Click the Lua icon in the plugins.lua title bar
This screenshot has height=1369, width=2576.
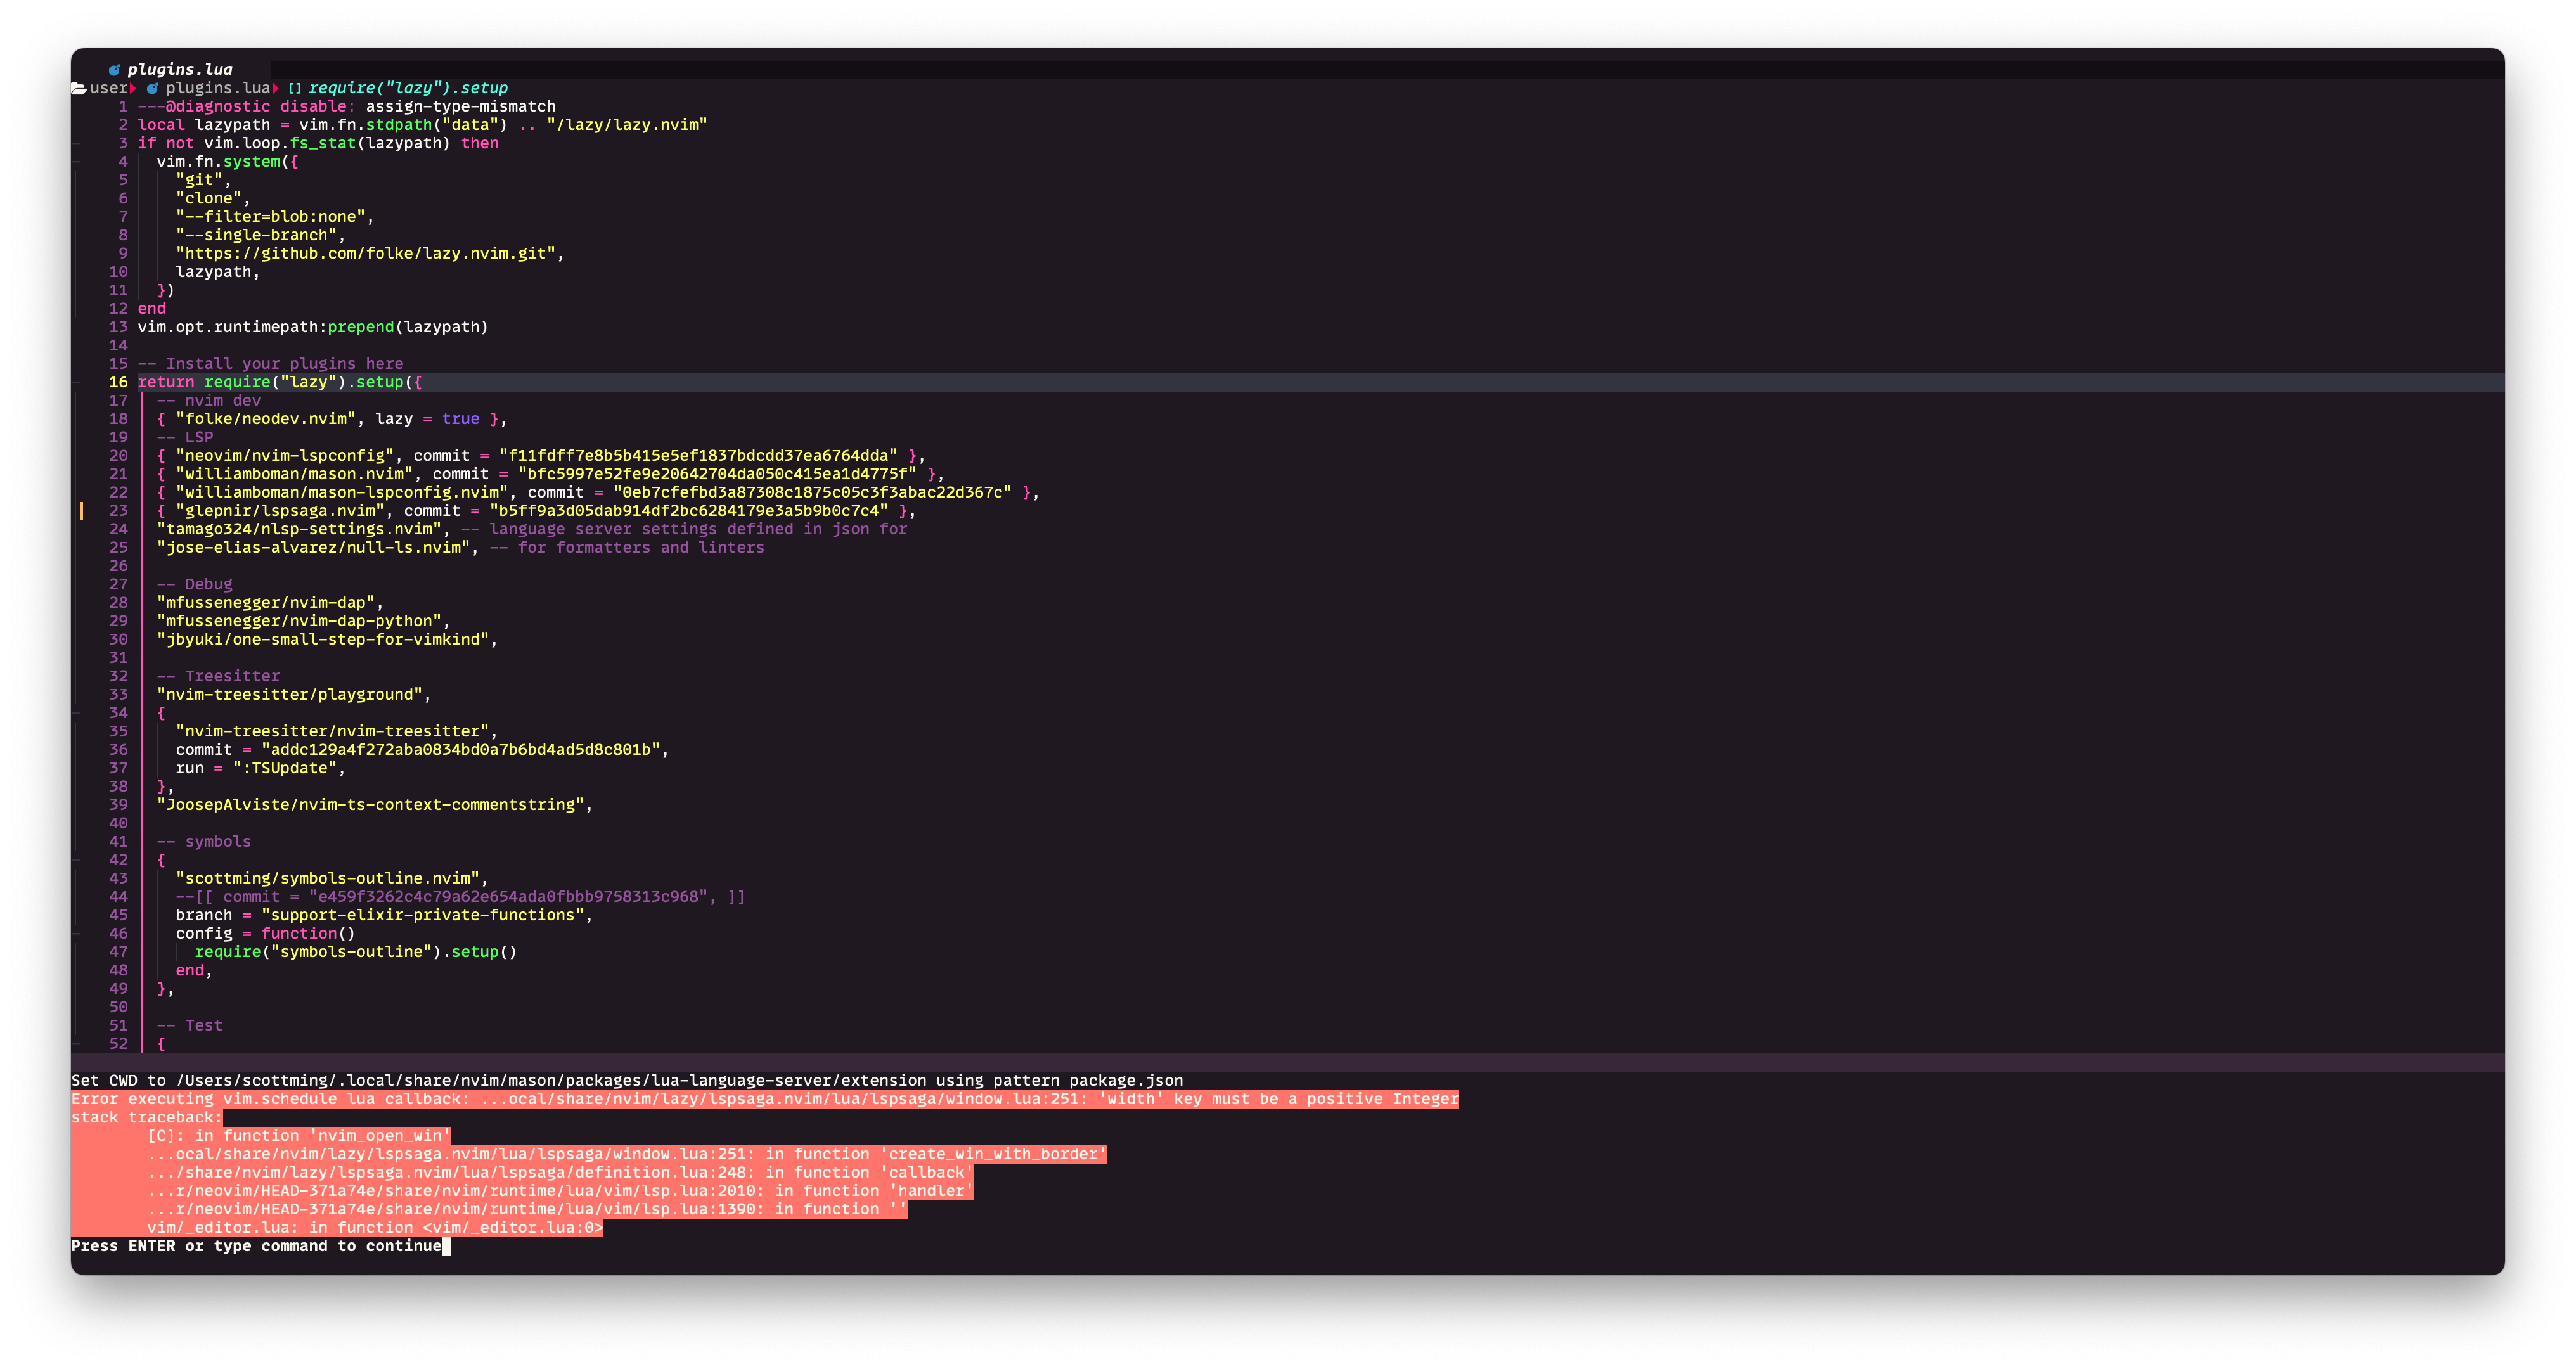(x=115, y=69)
